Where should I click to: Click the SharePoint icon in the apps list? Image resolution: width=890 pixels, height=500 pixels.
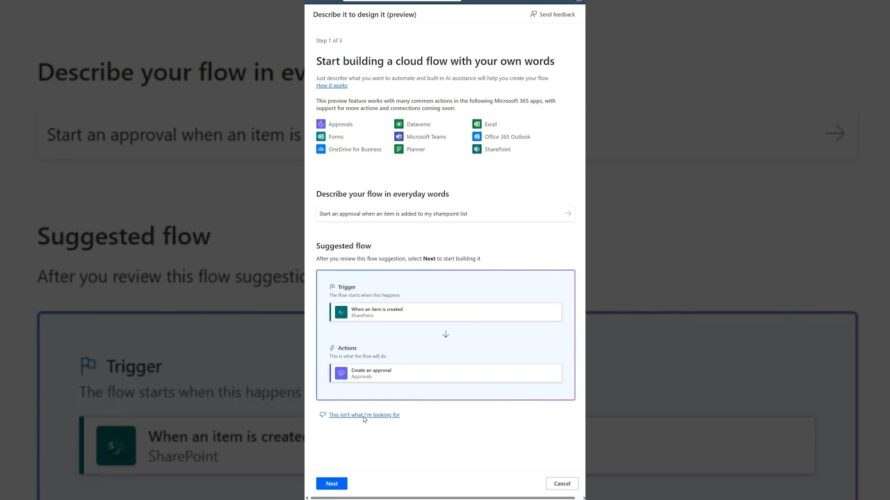tap(477, 149)
